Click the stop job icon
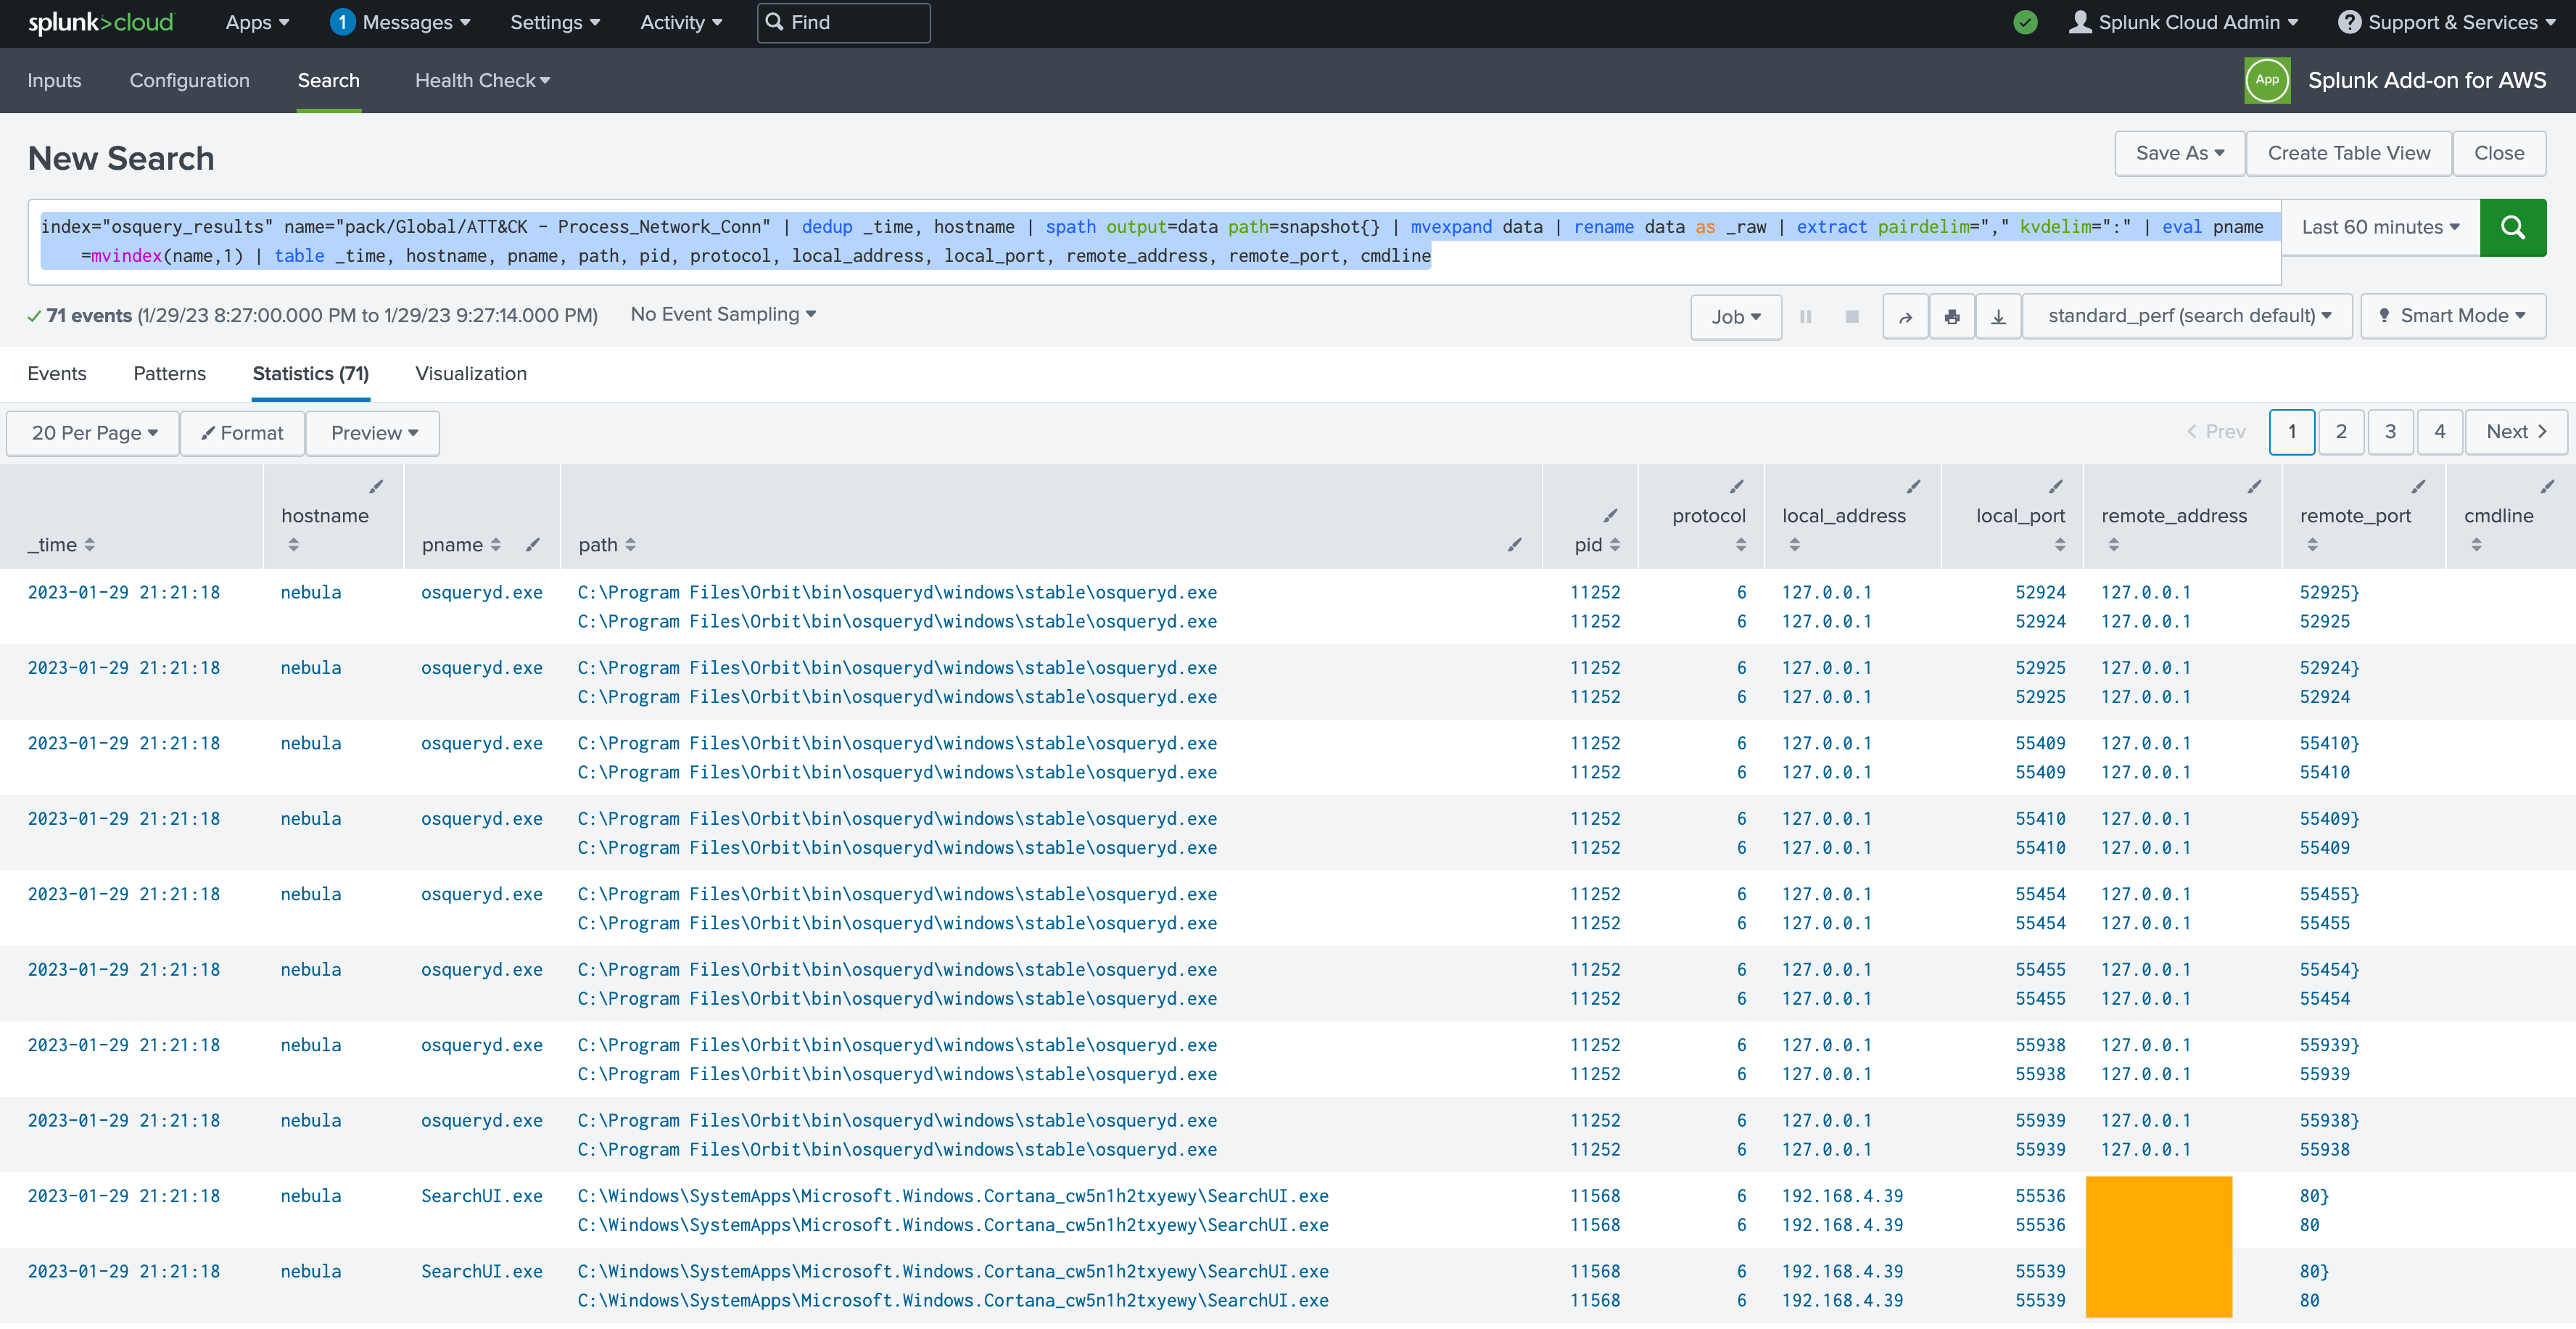Image resolution: width=2576 pixels, height=1329 pixels. tap(1851, 316)
